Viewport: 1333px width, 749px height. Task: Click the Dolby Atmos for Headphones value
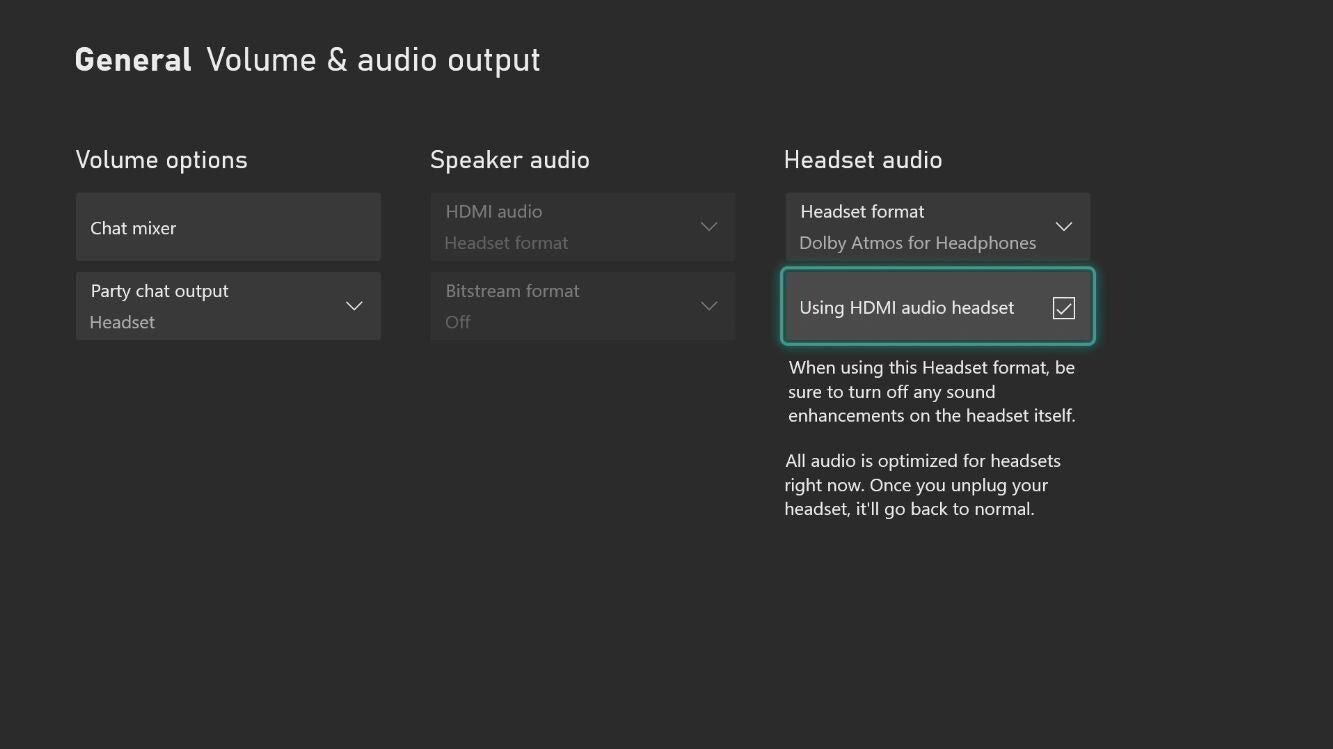click(917, 243)
